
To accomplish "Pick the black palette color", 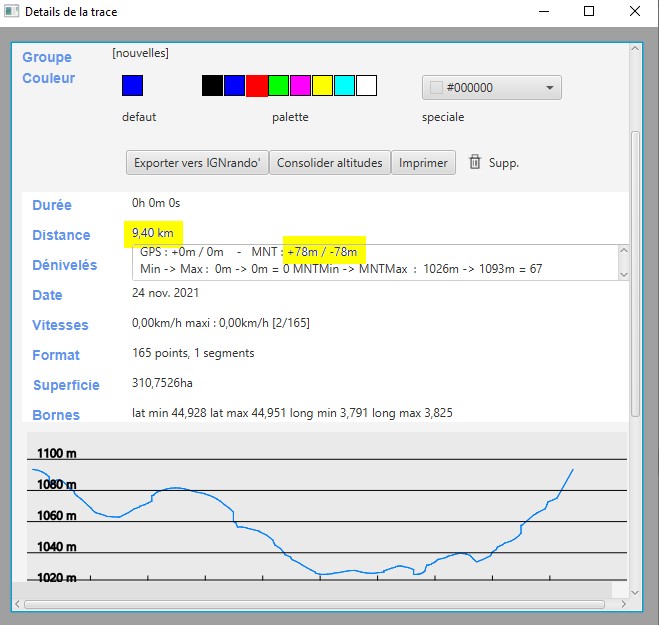I will click(212, 86).
